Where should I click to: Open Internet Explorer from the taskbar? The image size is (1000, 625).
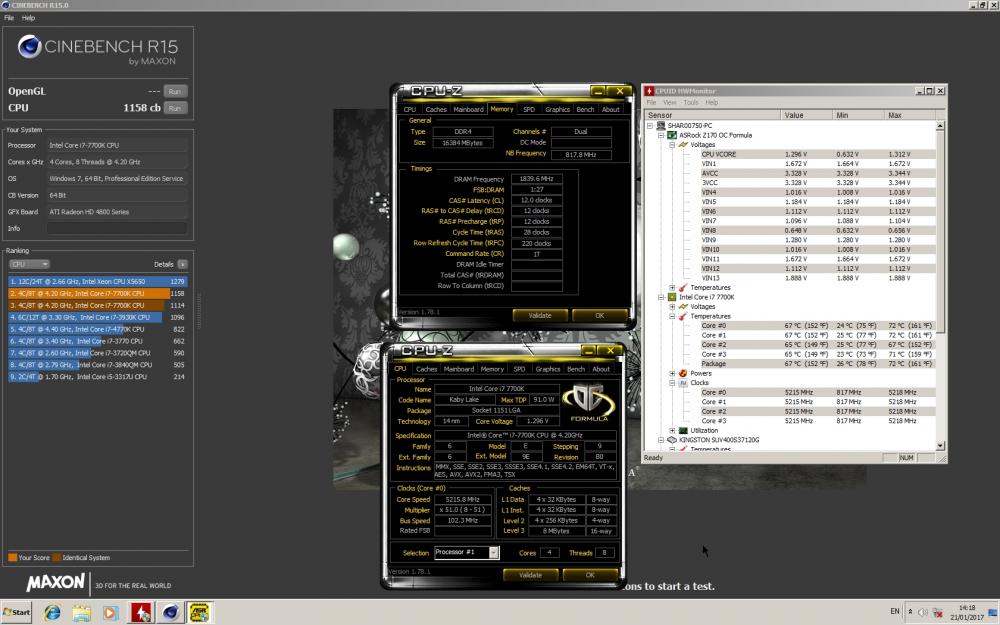click(52, 612)
